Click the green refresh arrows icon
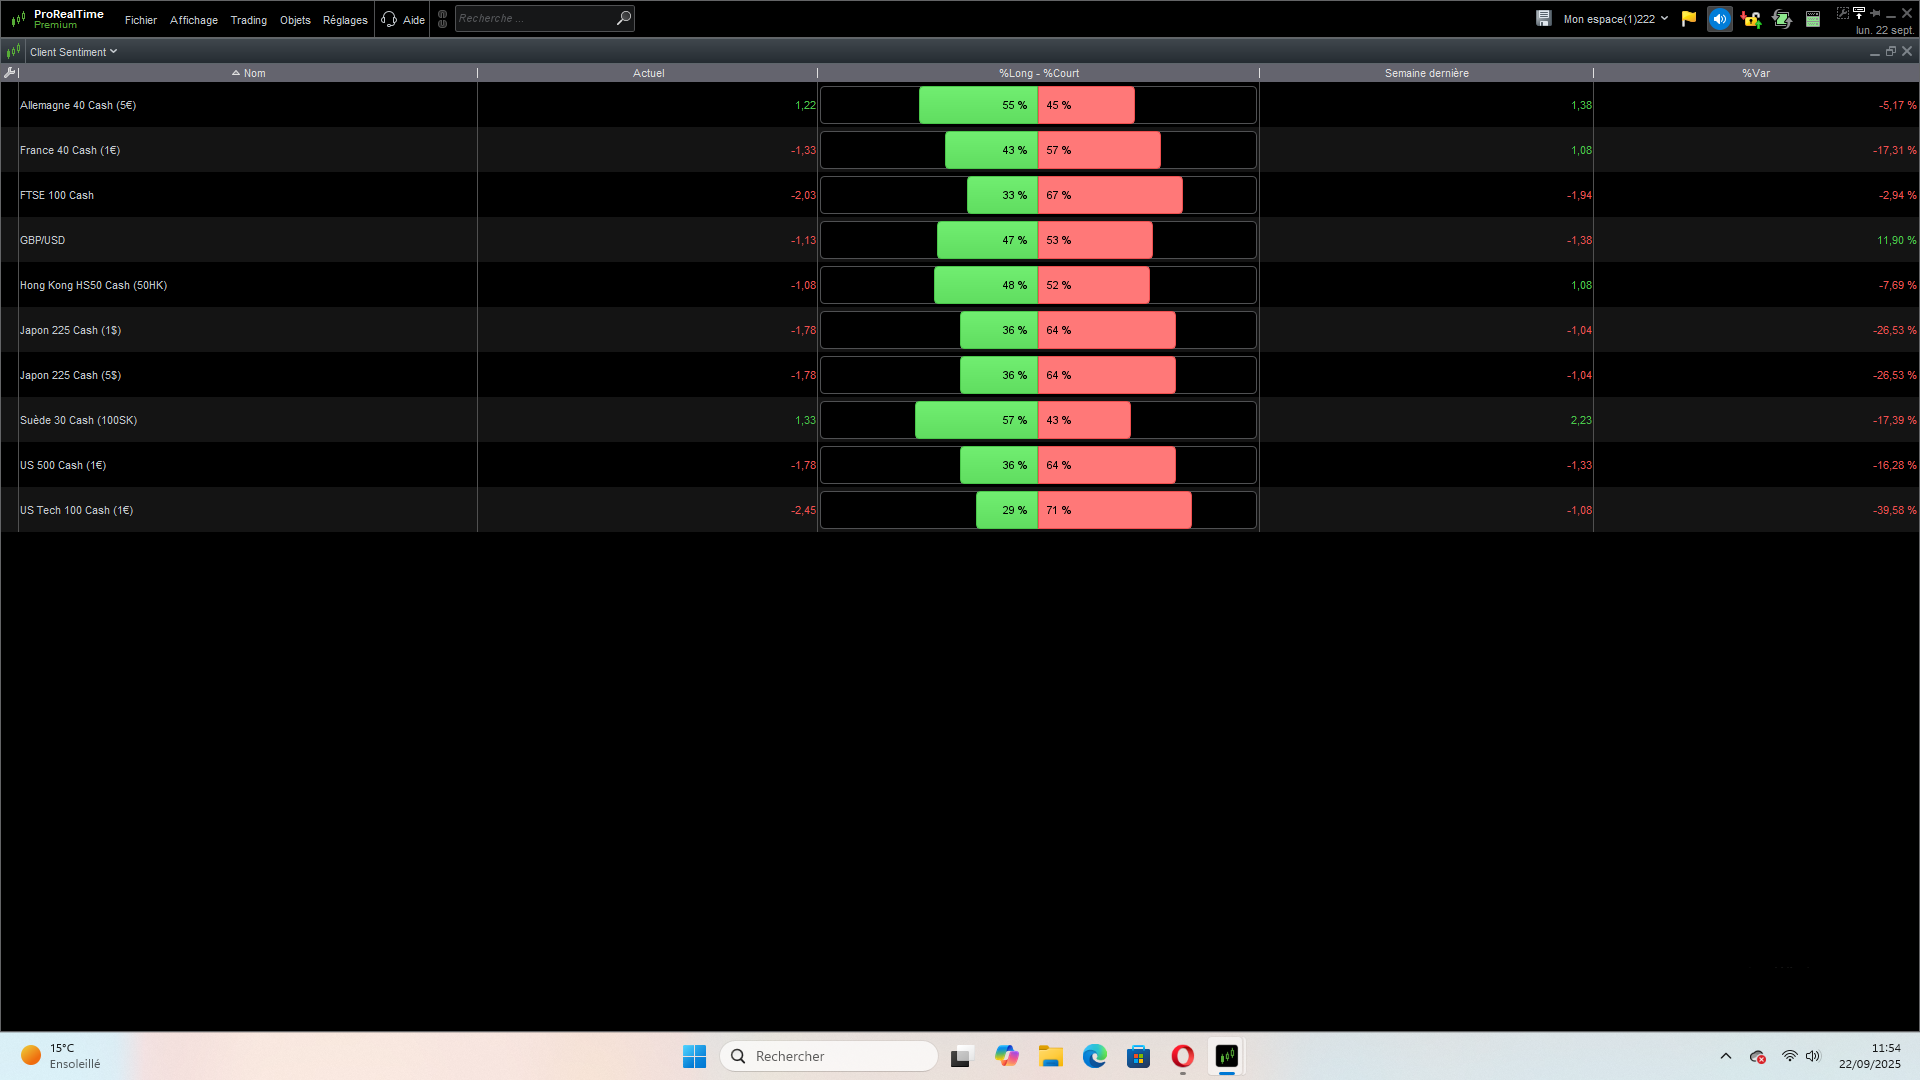The width and height of the screenshot is (1920, 1080). (x=1781, y=18)
